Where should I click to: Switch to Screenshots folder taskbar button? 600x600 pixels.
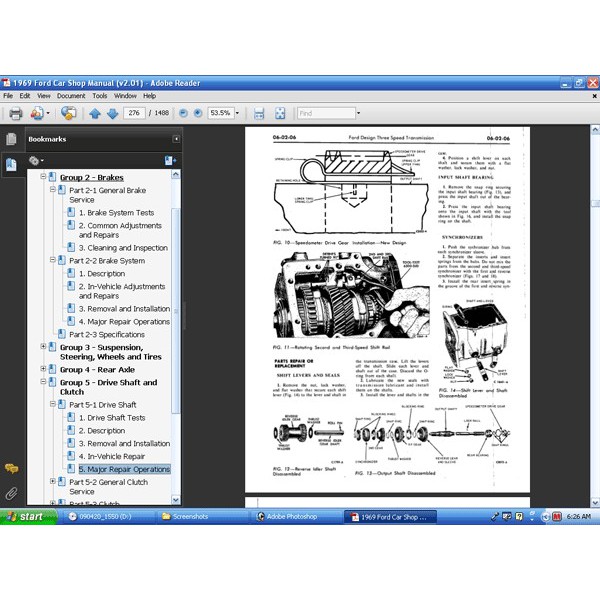coord(202,517)
